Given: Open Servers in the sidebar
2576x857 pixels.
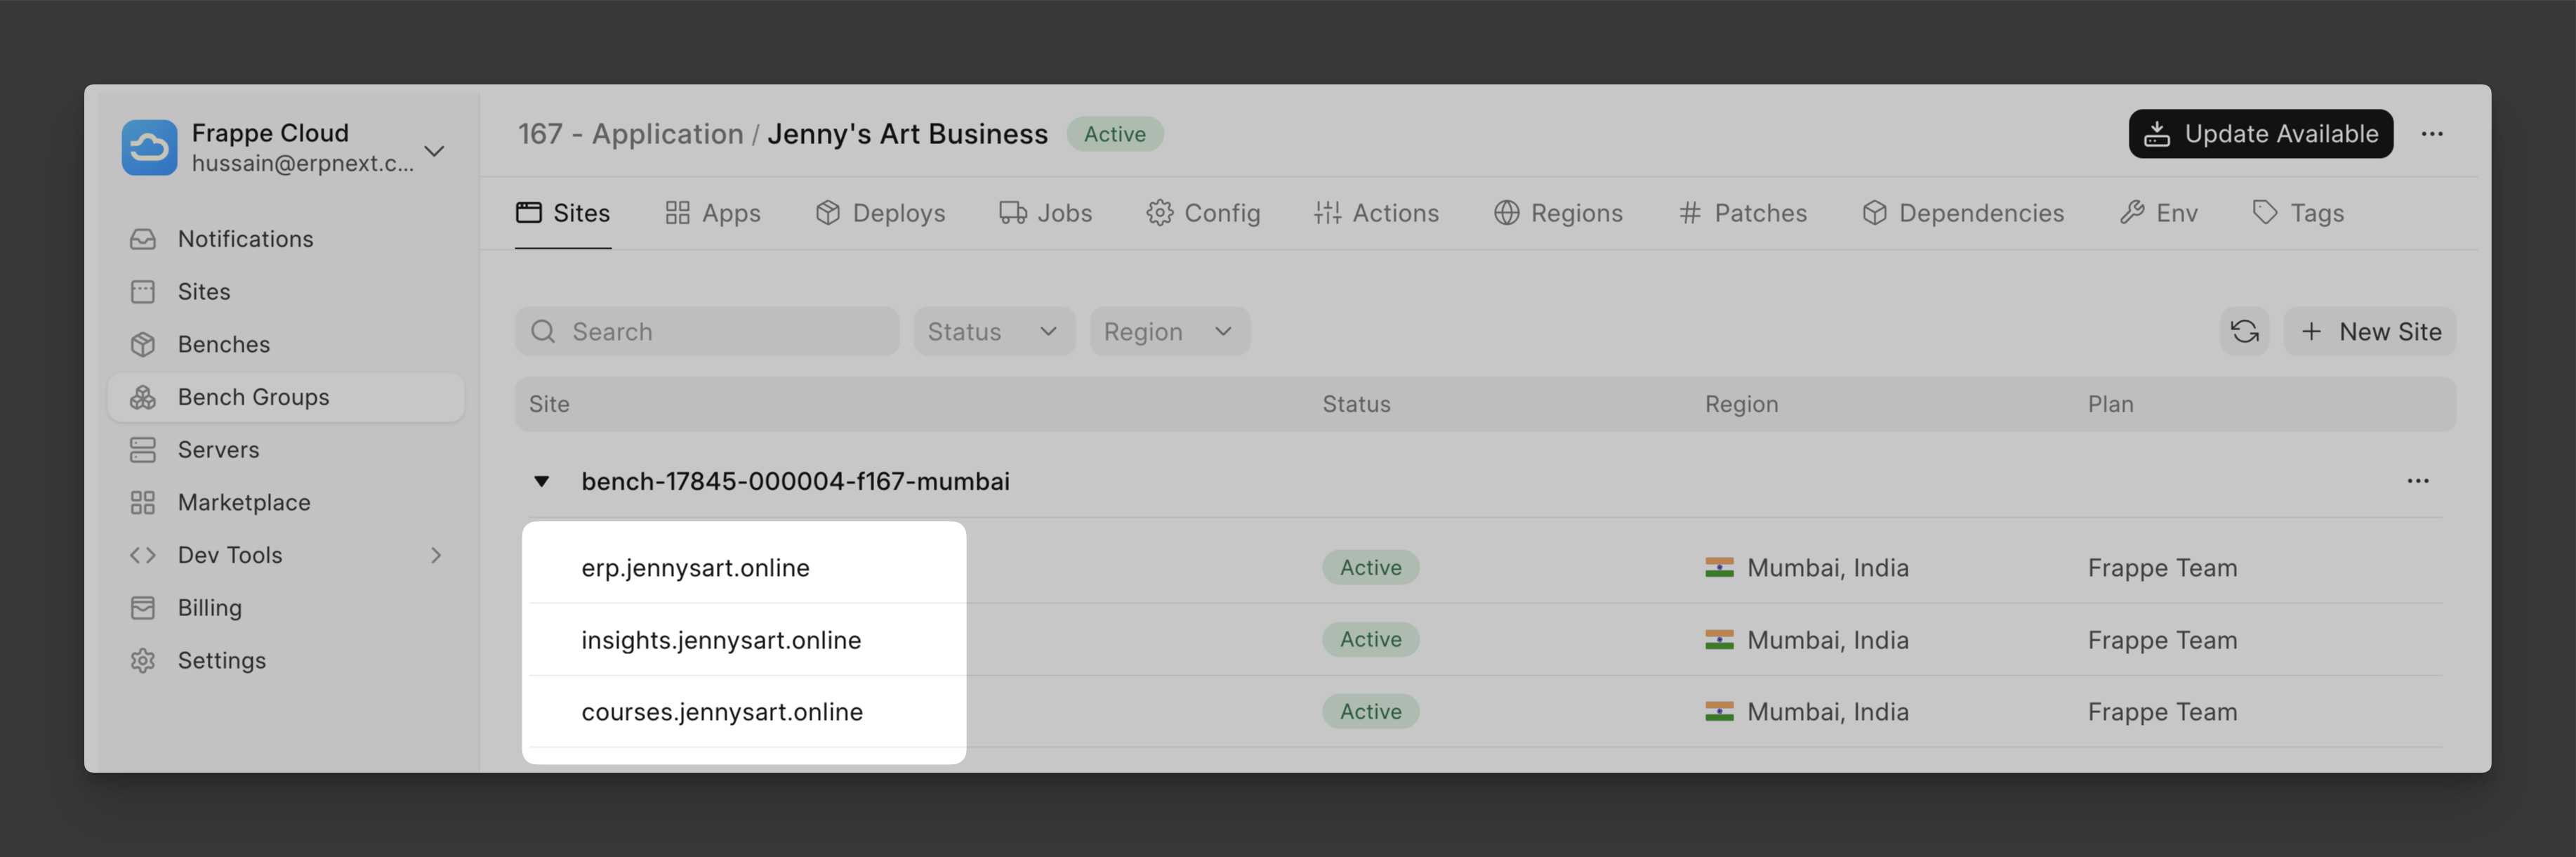Looking at the screenshot, I should (286, 450).
